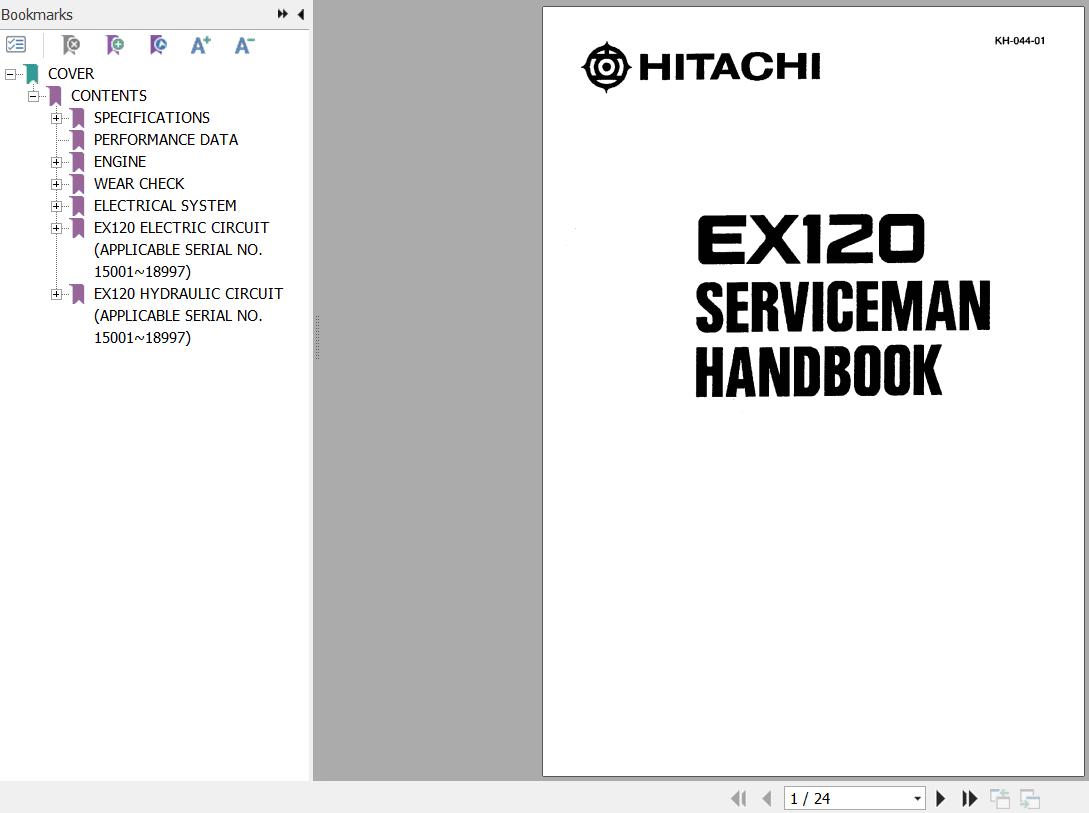Screen dimensions: 1089x813
Task: Click the panel splitter handle between bookmarks and page
Action: 317,337
